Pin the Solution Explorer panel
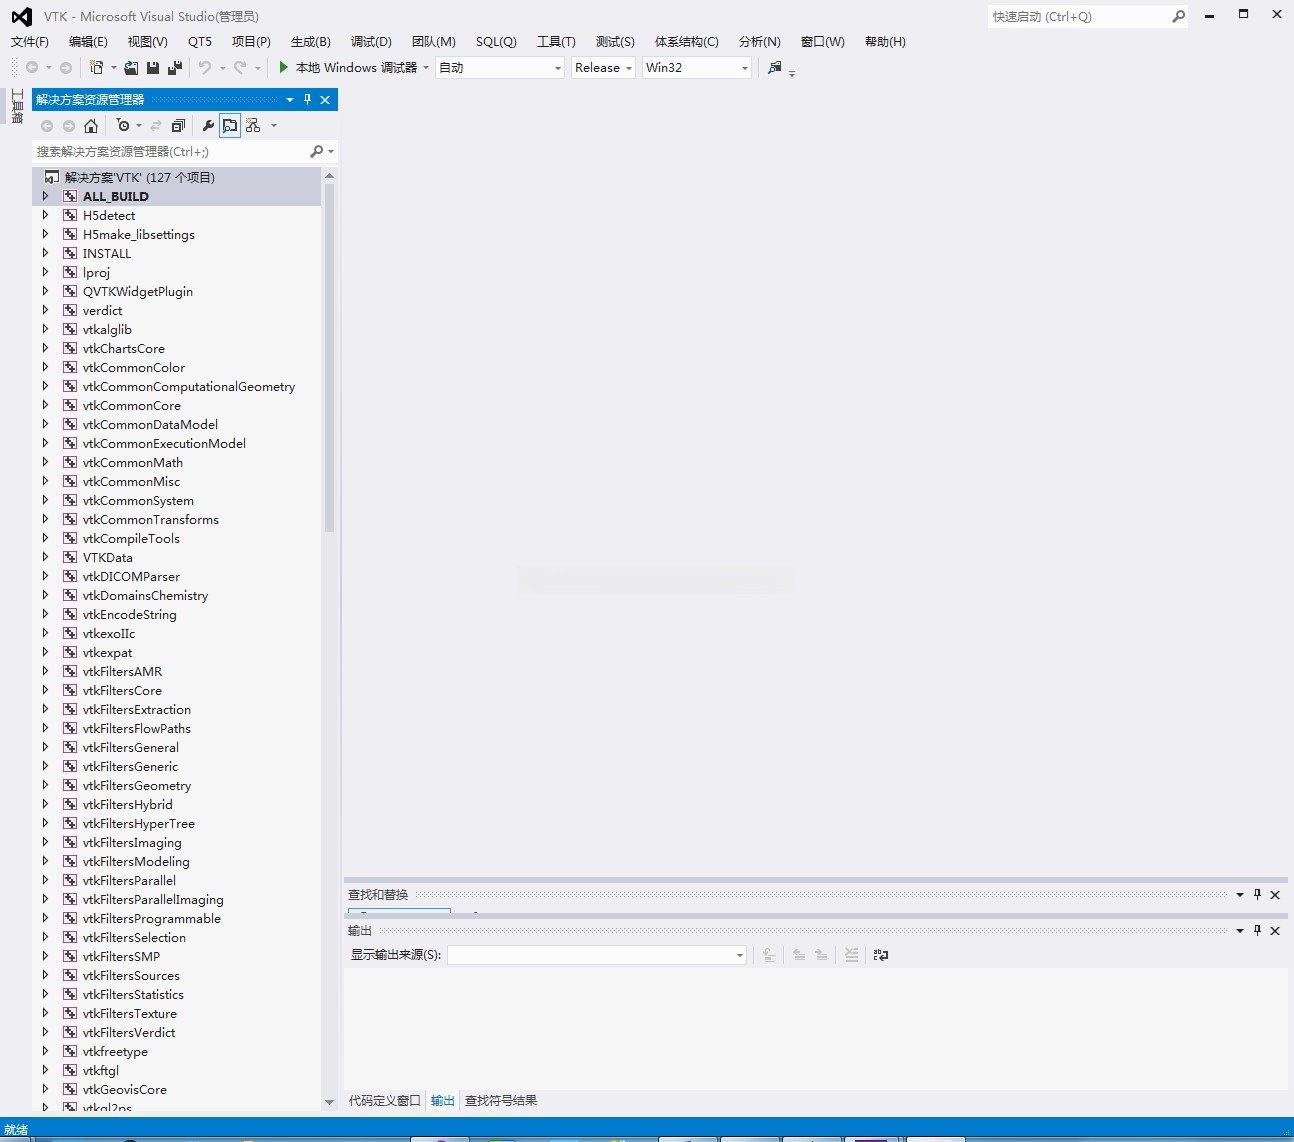The image size is (1294, 1142). (307, 99)
